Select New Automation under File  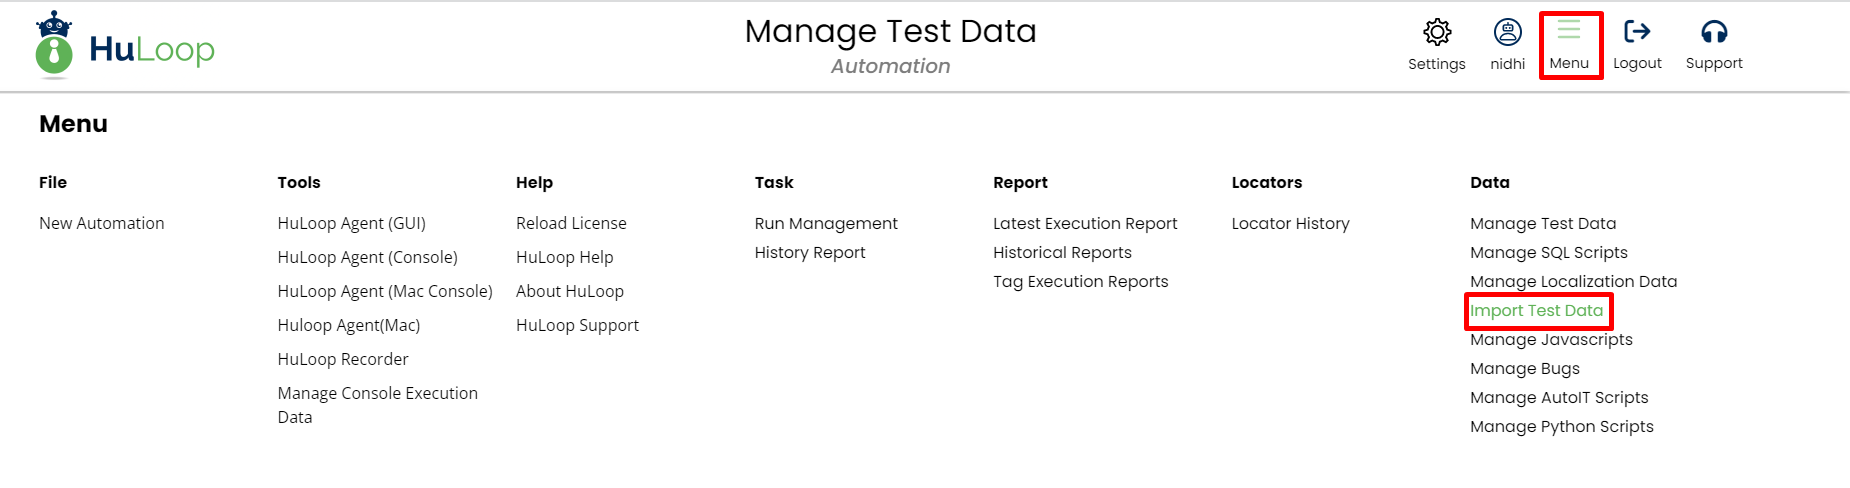pos(102,223)
